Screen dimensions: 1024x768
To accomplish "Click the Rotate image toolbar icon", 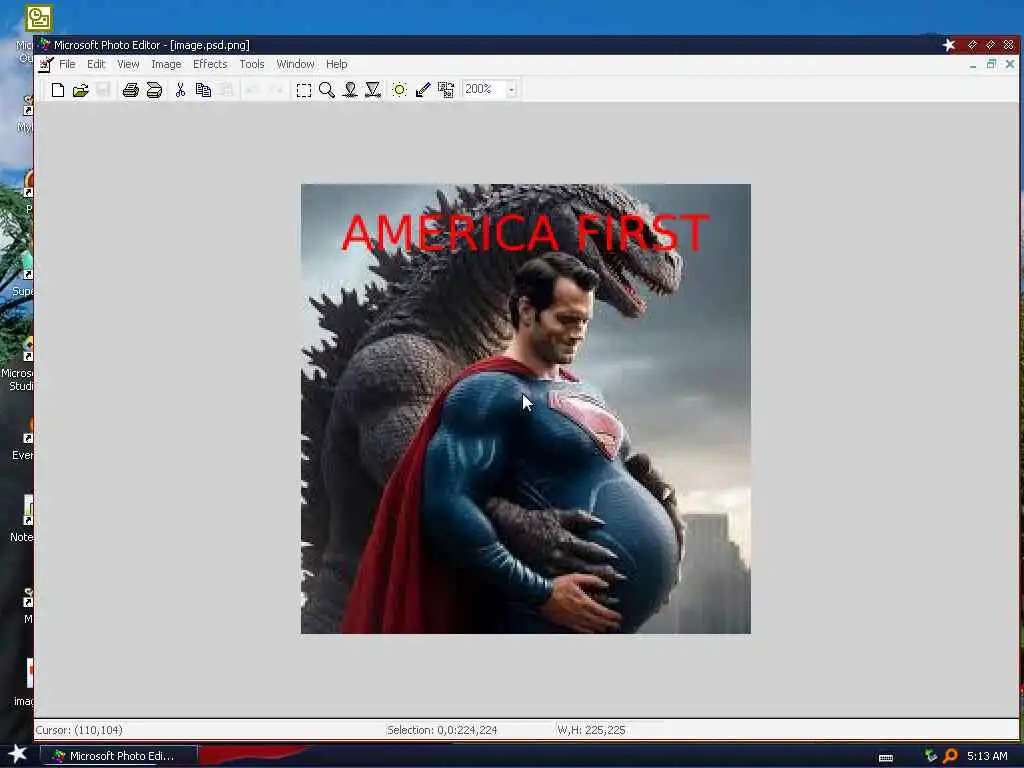I will coord(445,90).
